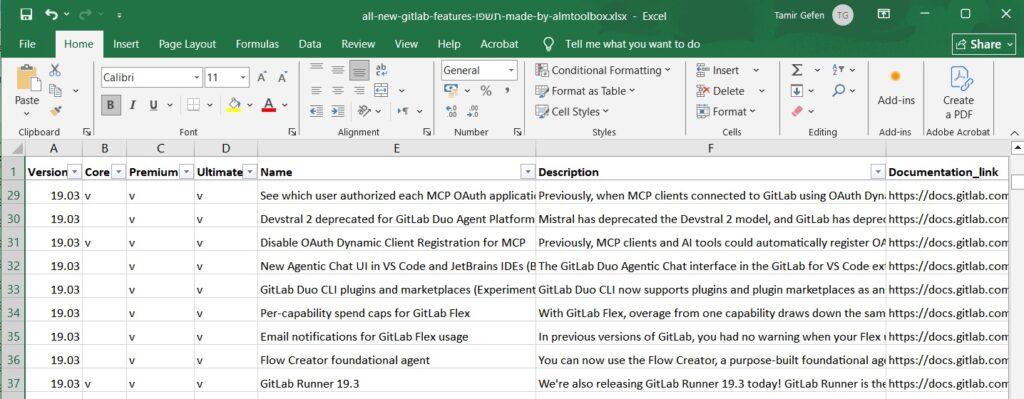This screenshot has width=1024, height=399.
Task: Click the Find & Select magnifier icon
Action: coord(839,91)
